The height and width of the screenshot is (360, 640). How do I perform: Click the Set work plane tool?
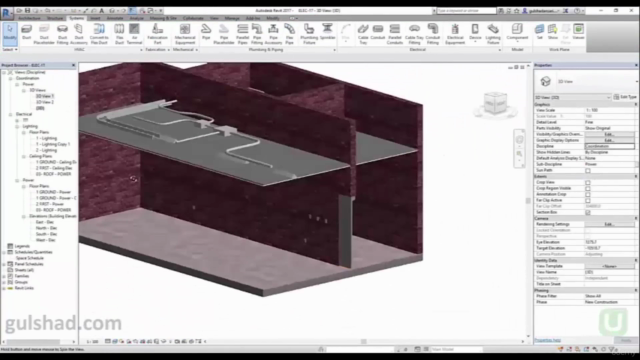pos(540,32)
